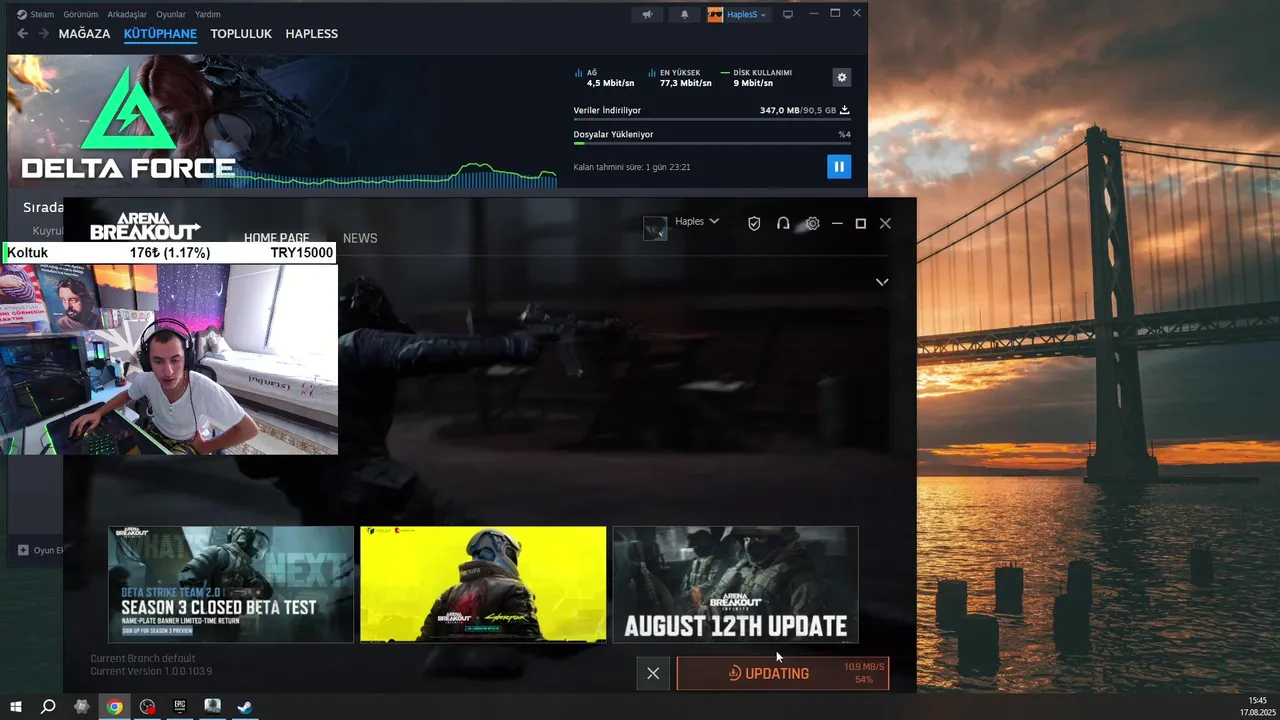Click the DİSK KULLANIMI stat

point(756,78)
